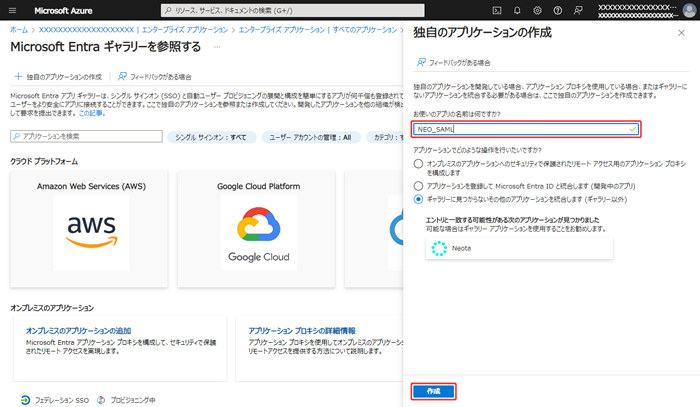Open オンプレミスのアプリケーションの追加 link
The width and height of the screenshot is (700, 407).
79,331
